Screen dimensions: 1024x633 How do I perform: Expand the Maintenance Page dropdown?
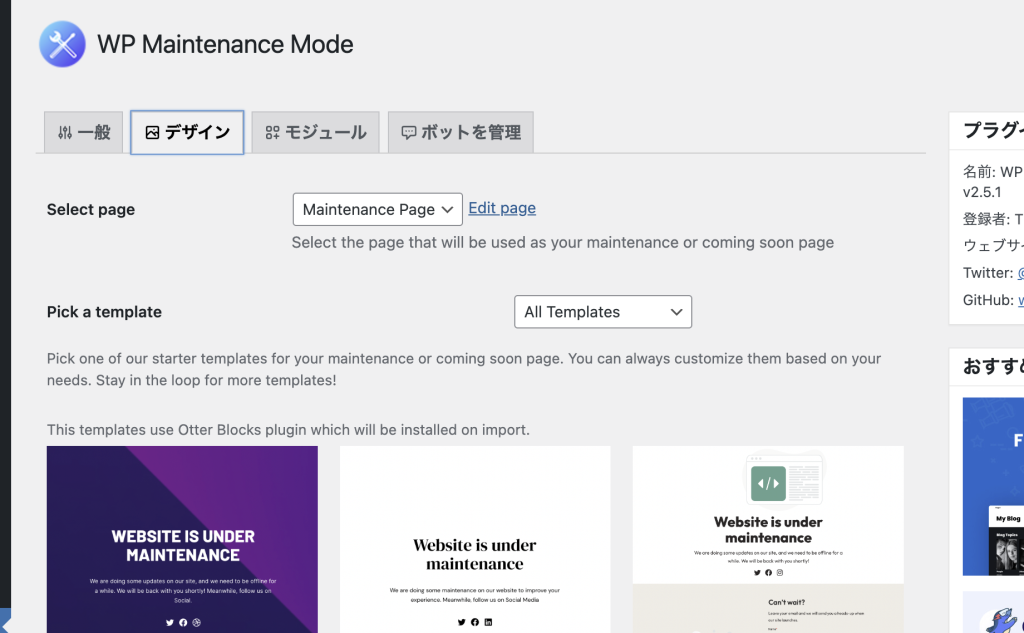[x=377, y=209]
